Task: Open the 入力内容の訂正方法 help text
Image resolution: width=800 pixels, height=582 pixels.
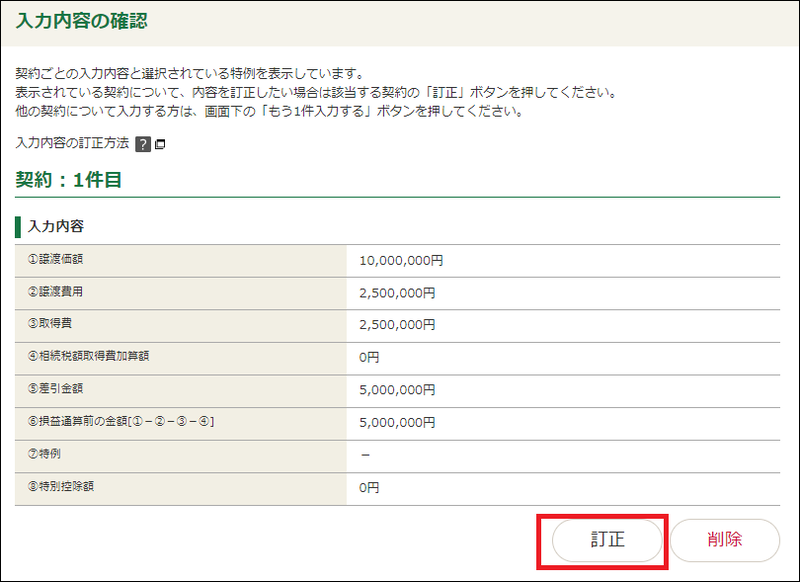Action: pos(73,143)
